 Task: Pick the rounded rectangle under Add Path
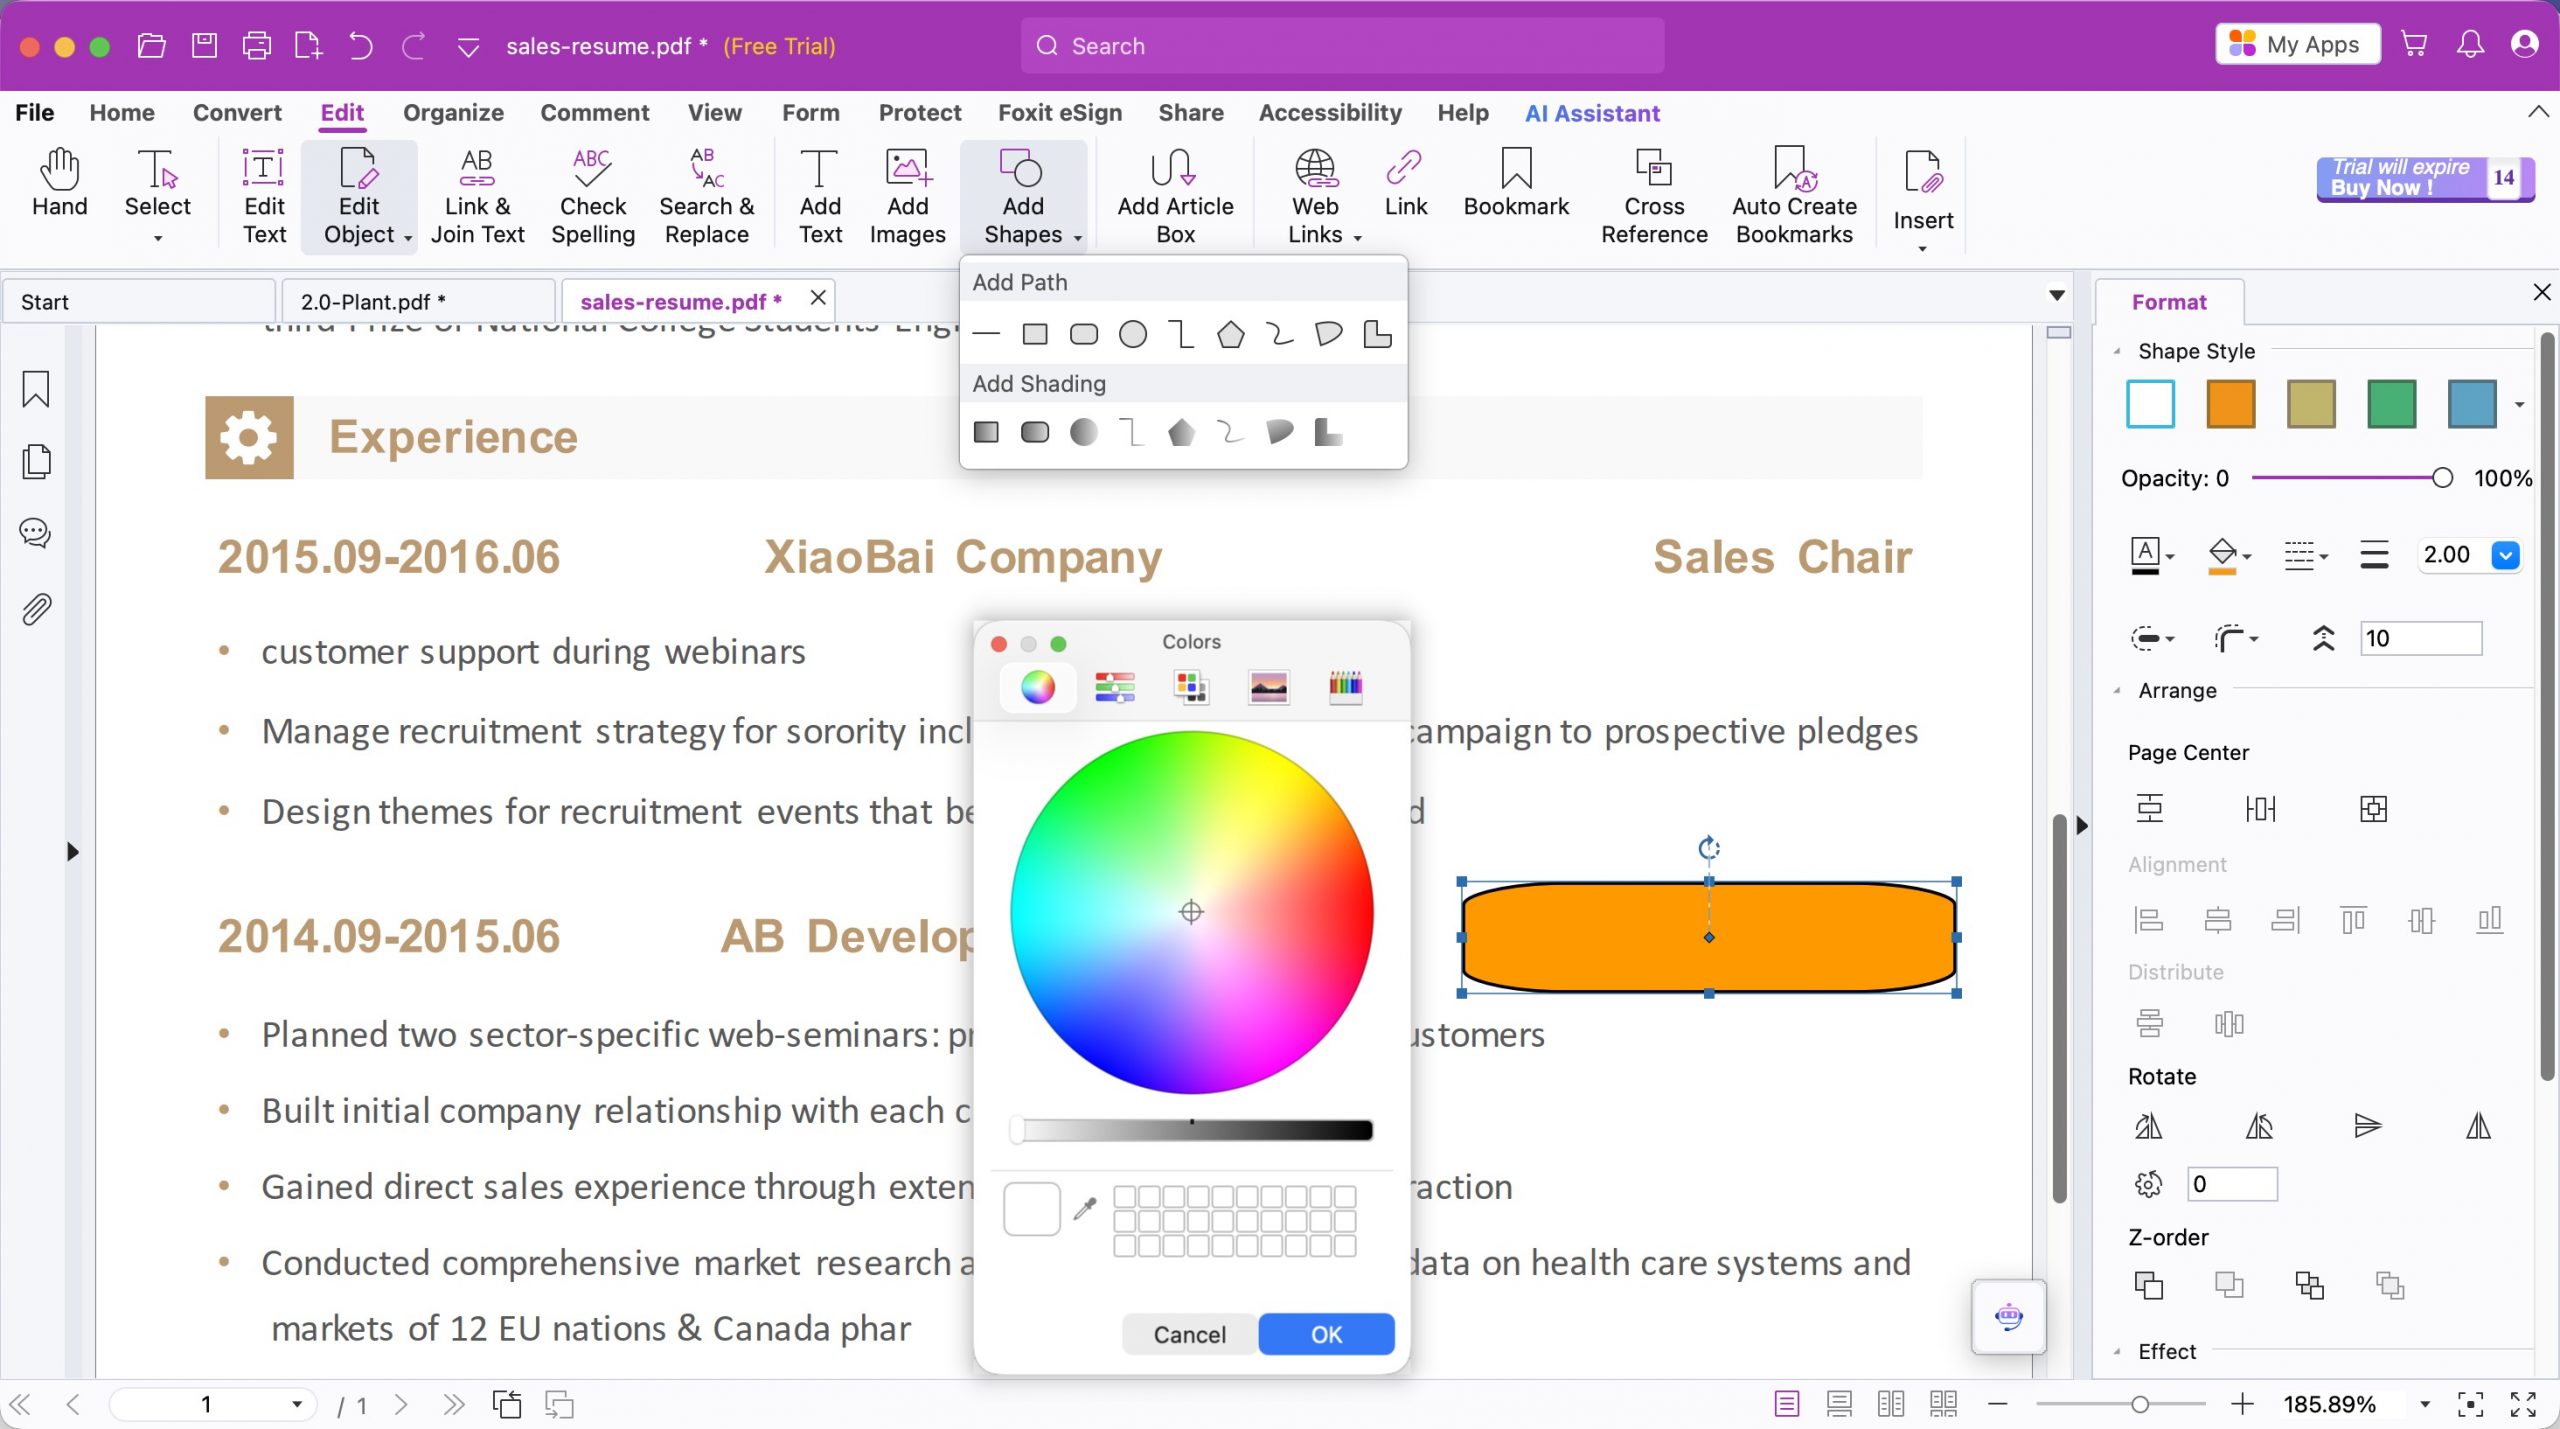1084,334
